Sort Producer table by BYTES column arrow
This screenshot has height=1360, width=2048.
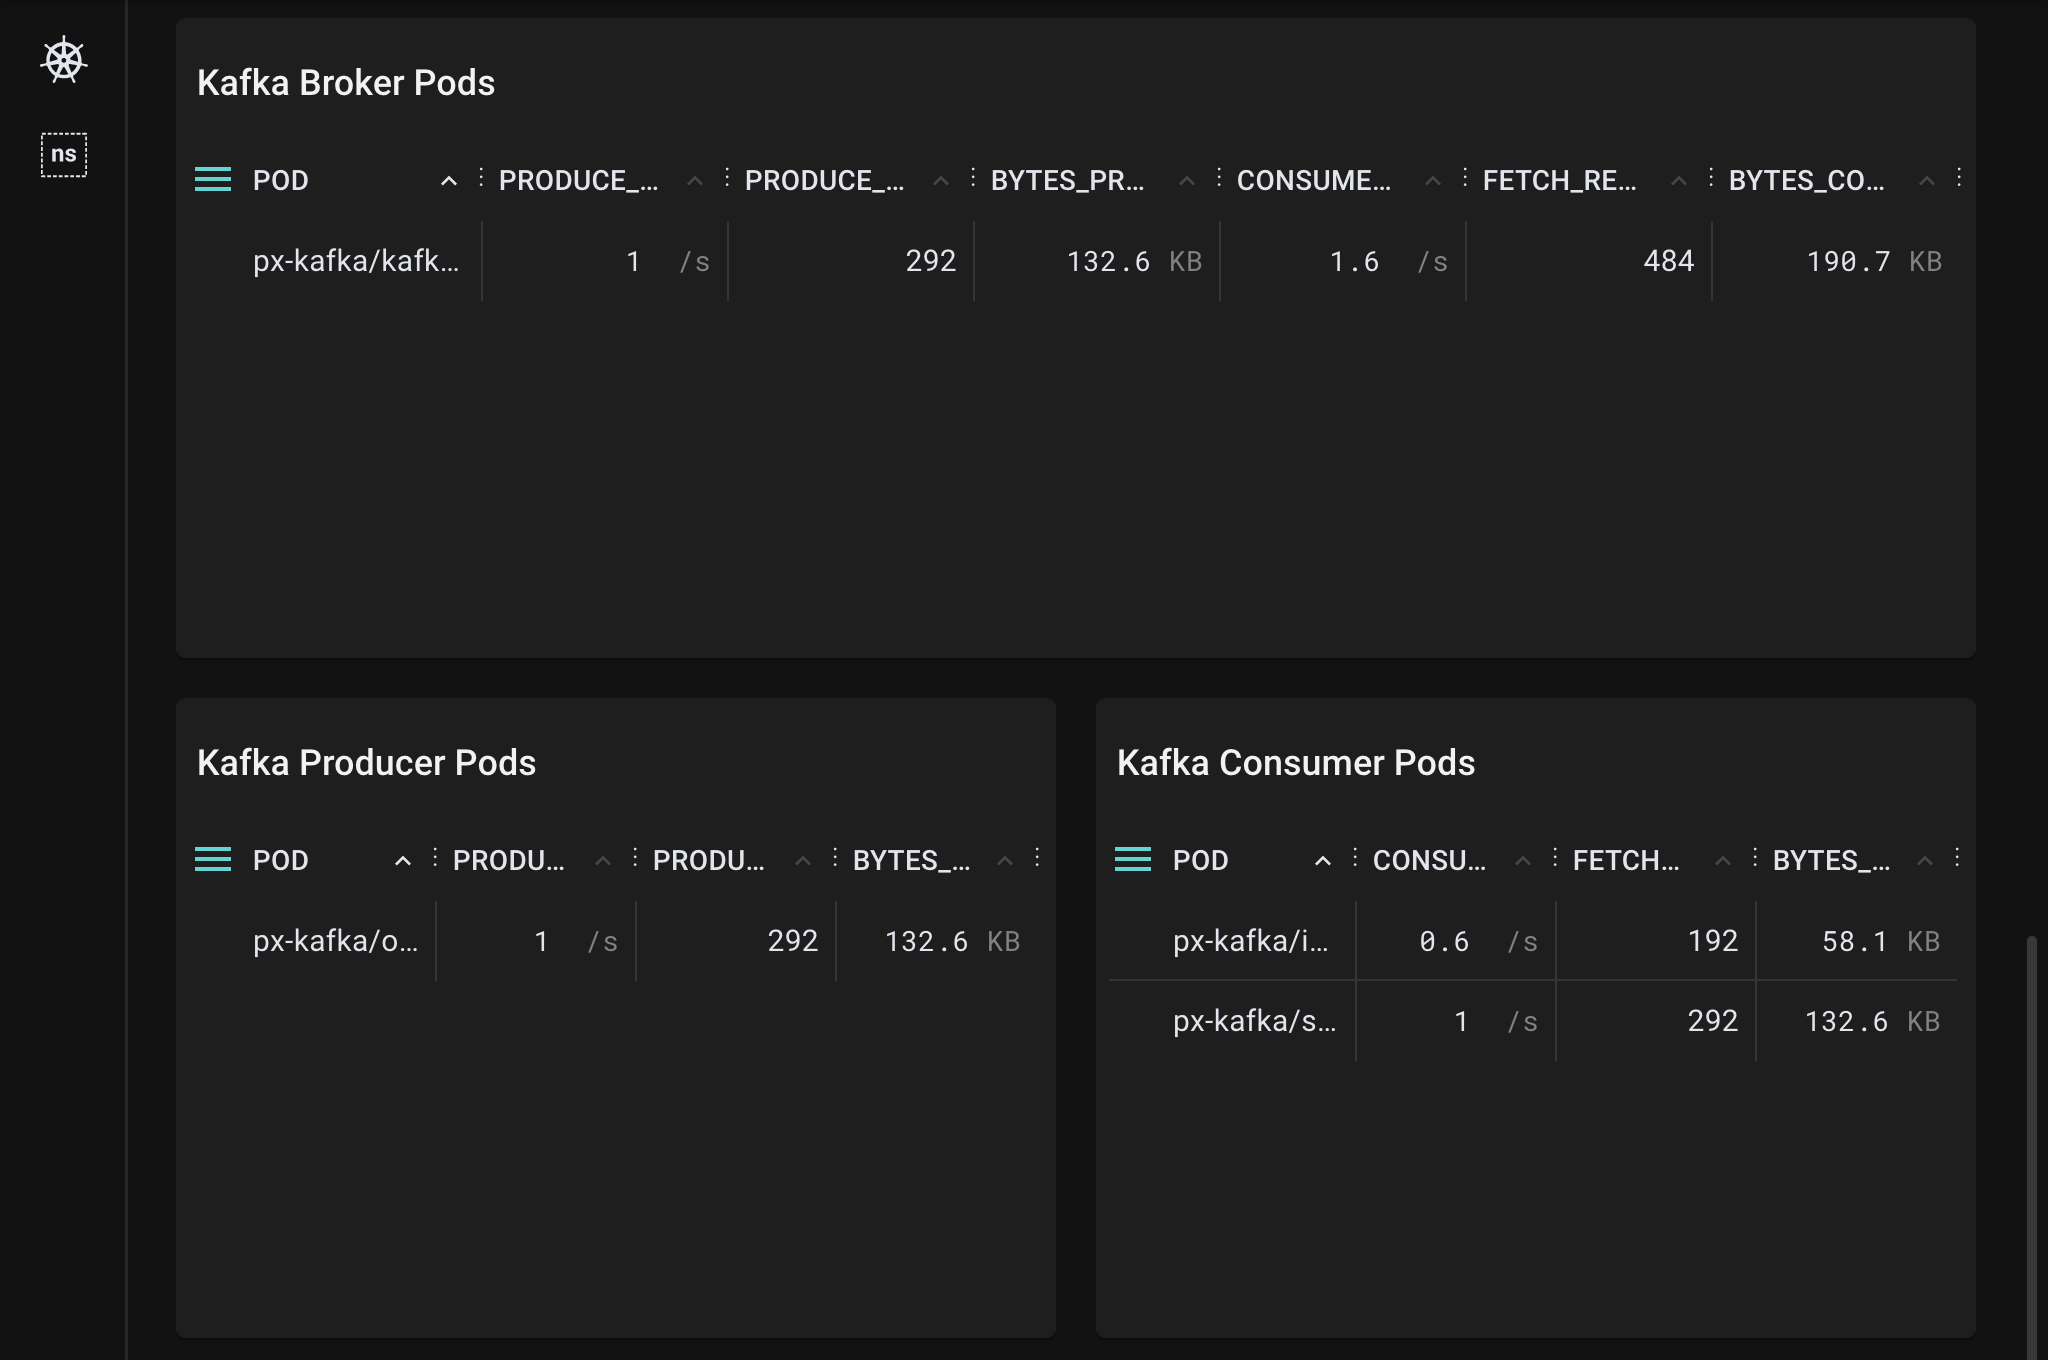point(1005,861)
